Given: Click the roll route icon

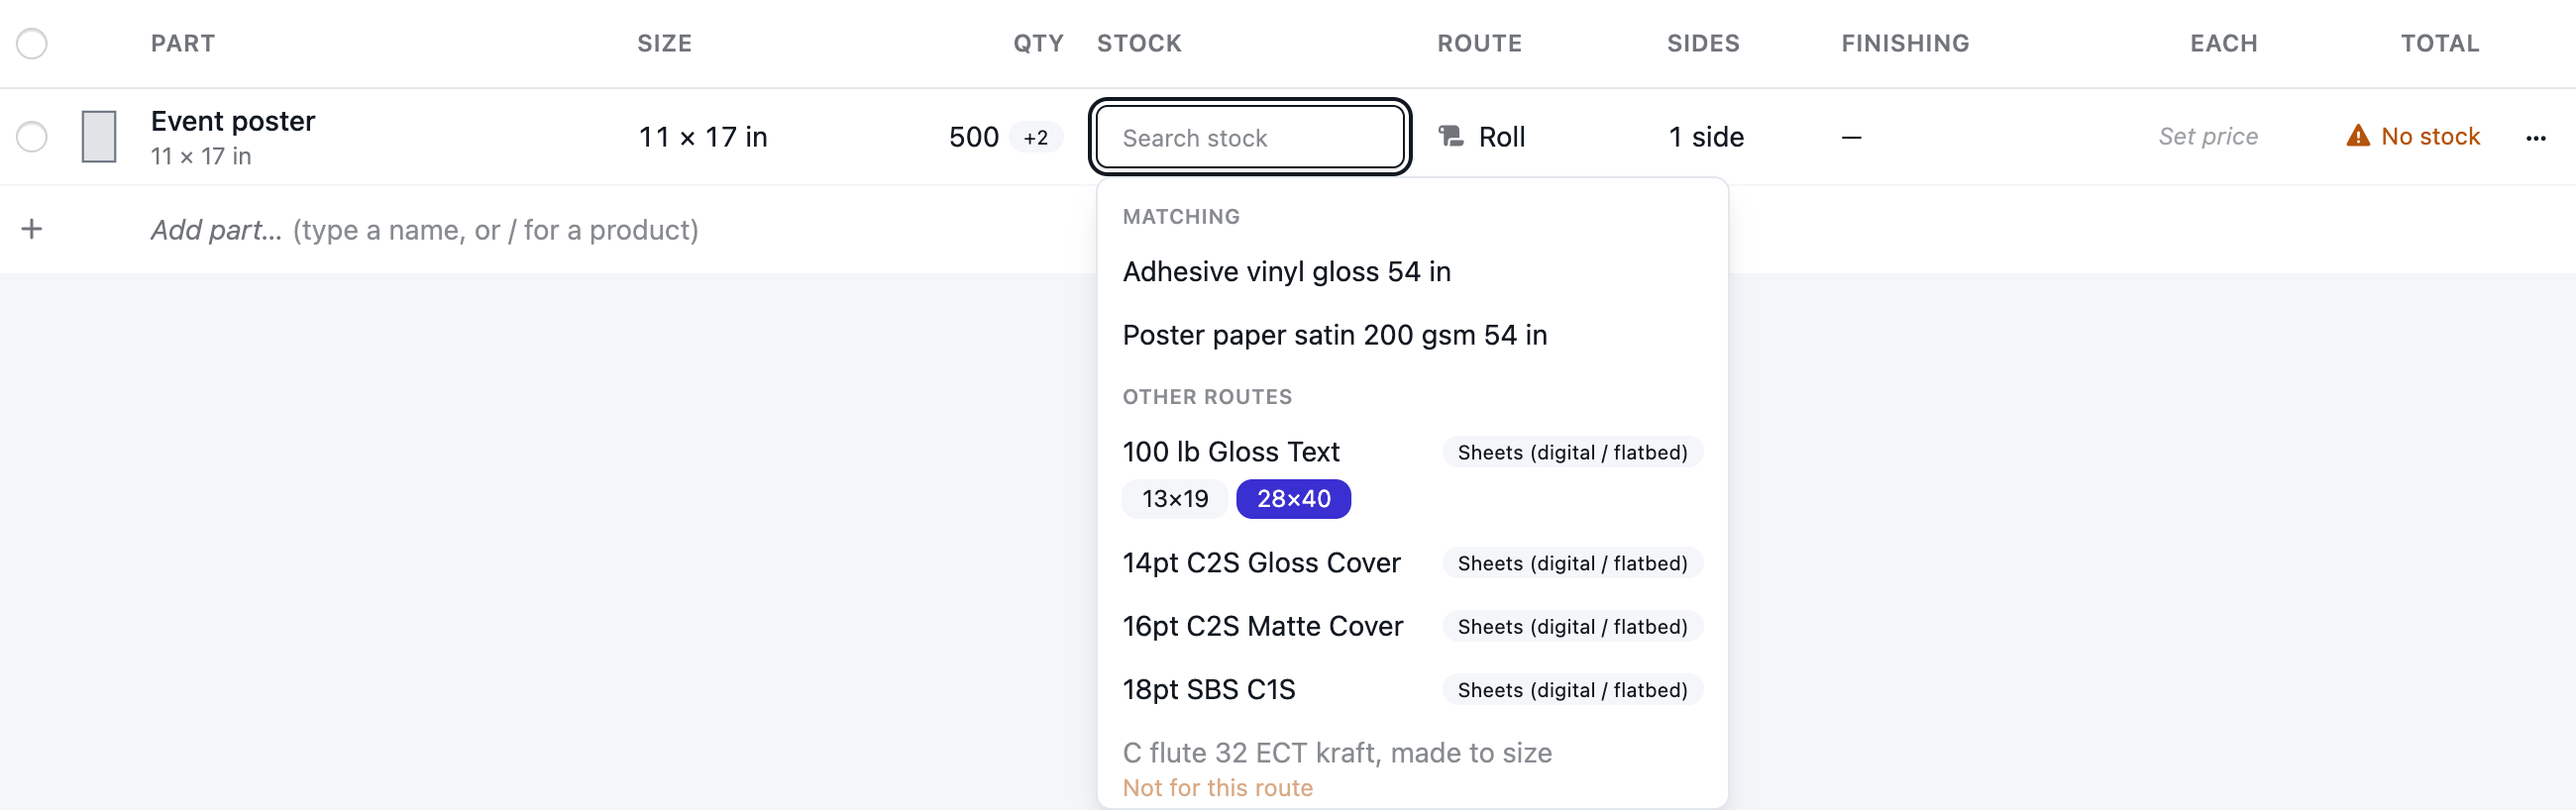Looking at the screenshot, I should click(x=1450, y=136).
